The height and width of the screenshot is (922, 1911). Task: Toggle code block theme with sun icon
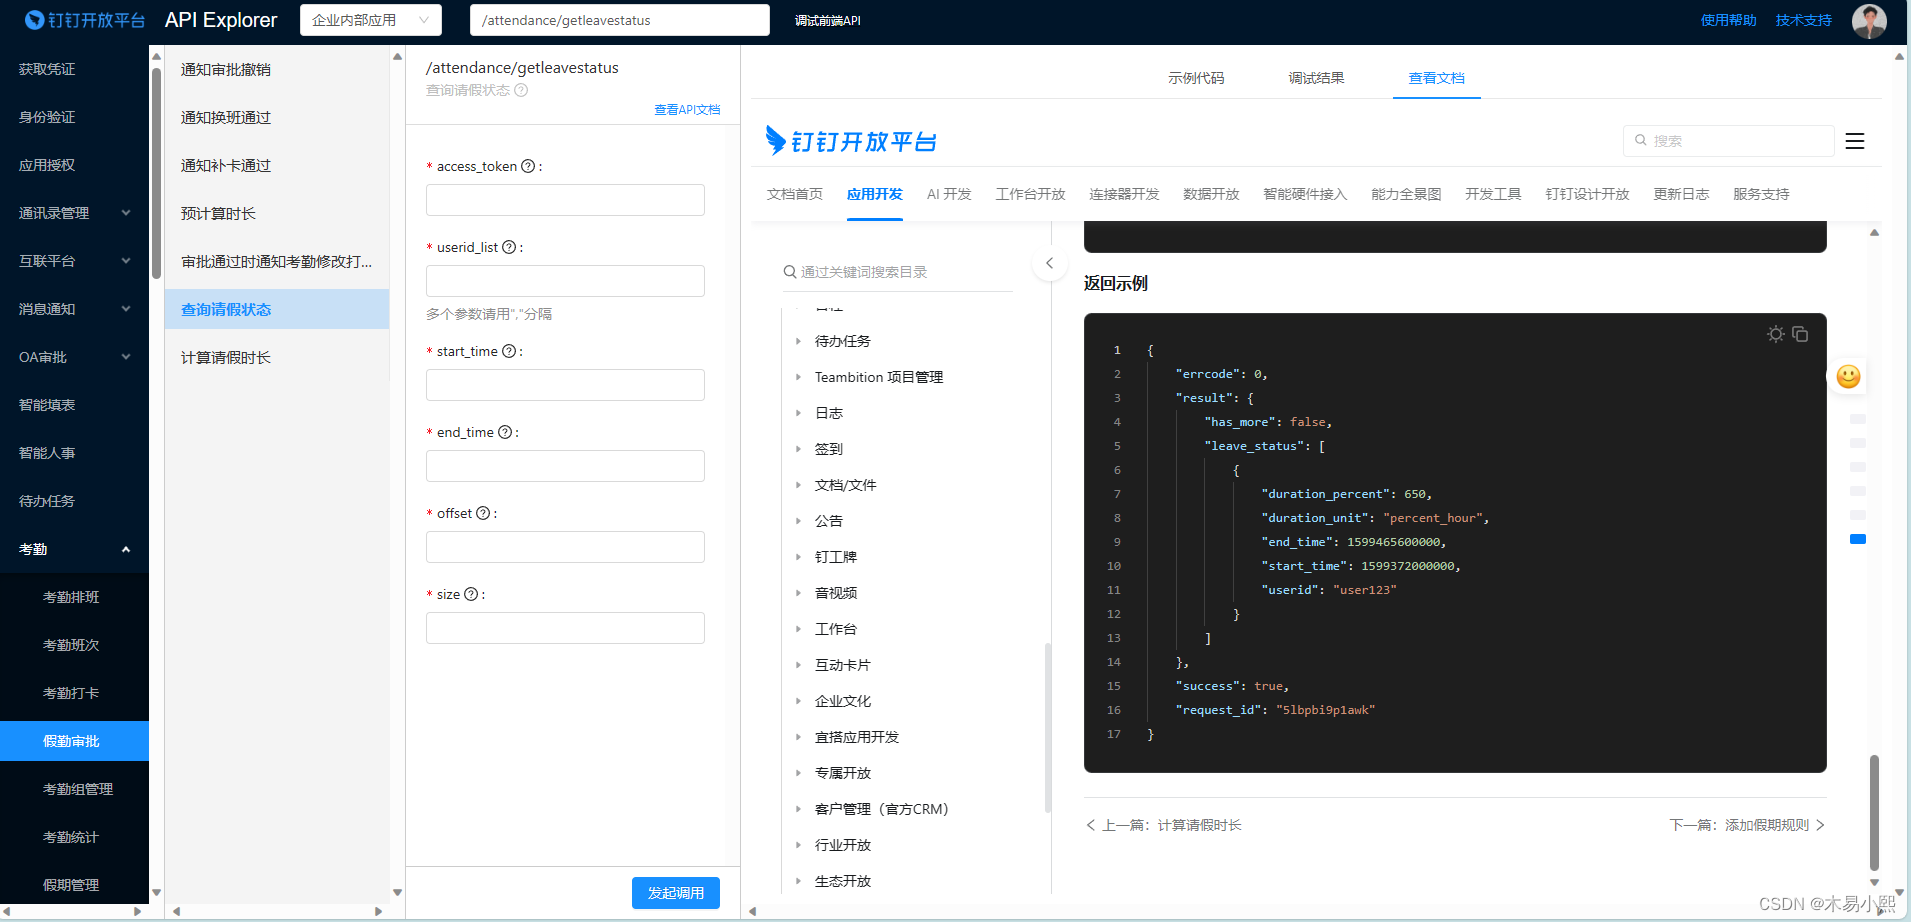click(x=1775, y=334)
